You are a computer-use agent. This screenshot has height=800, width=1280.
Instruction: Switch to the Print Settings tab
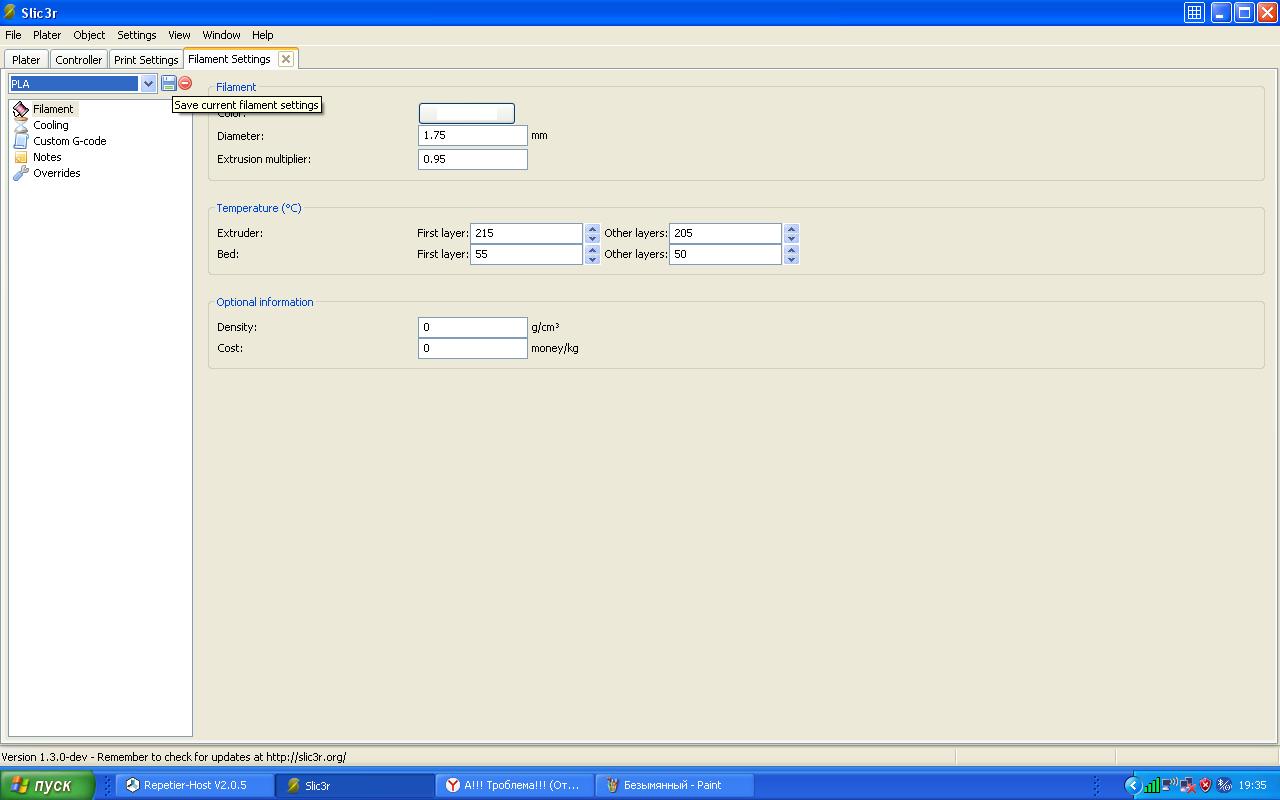pos(146,60)
